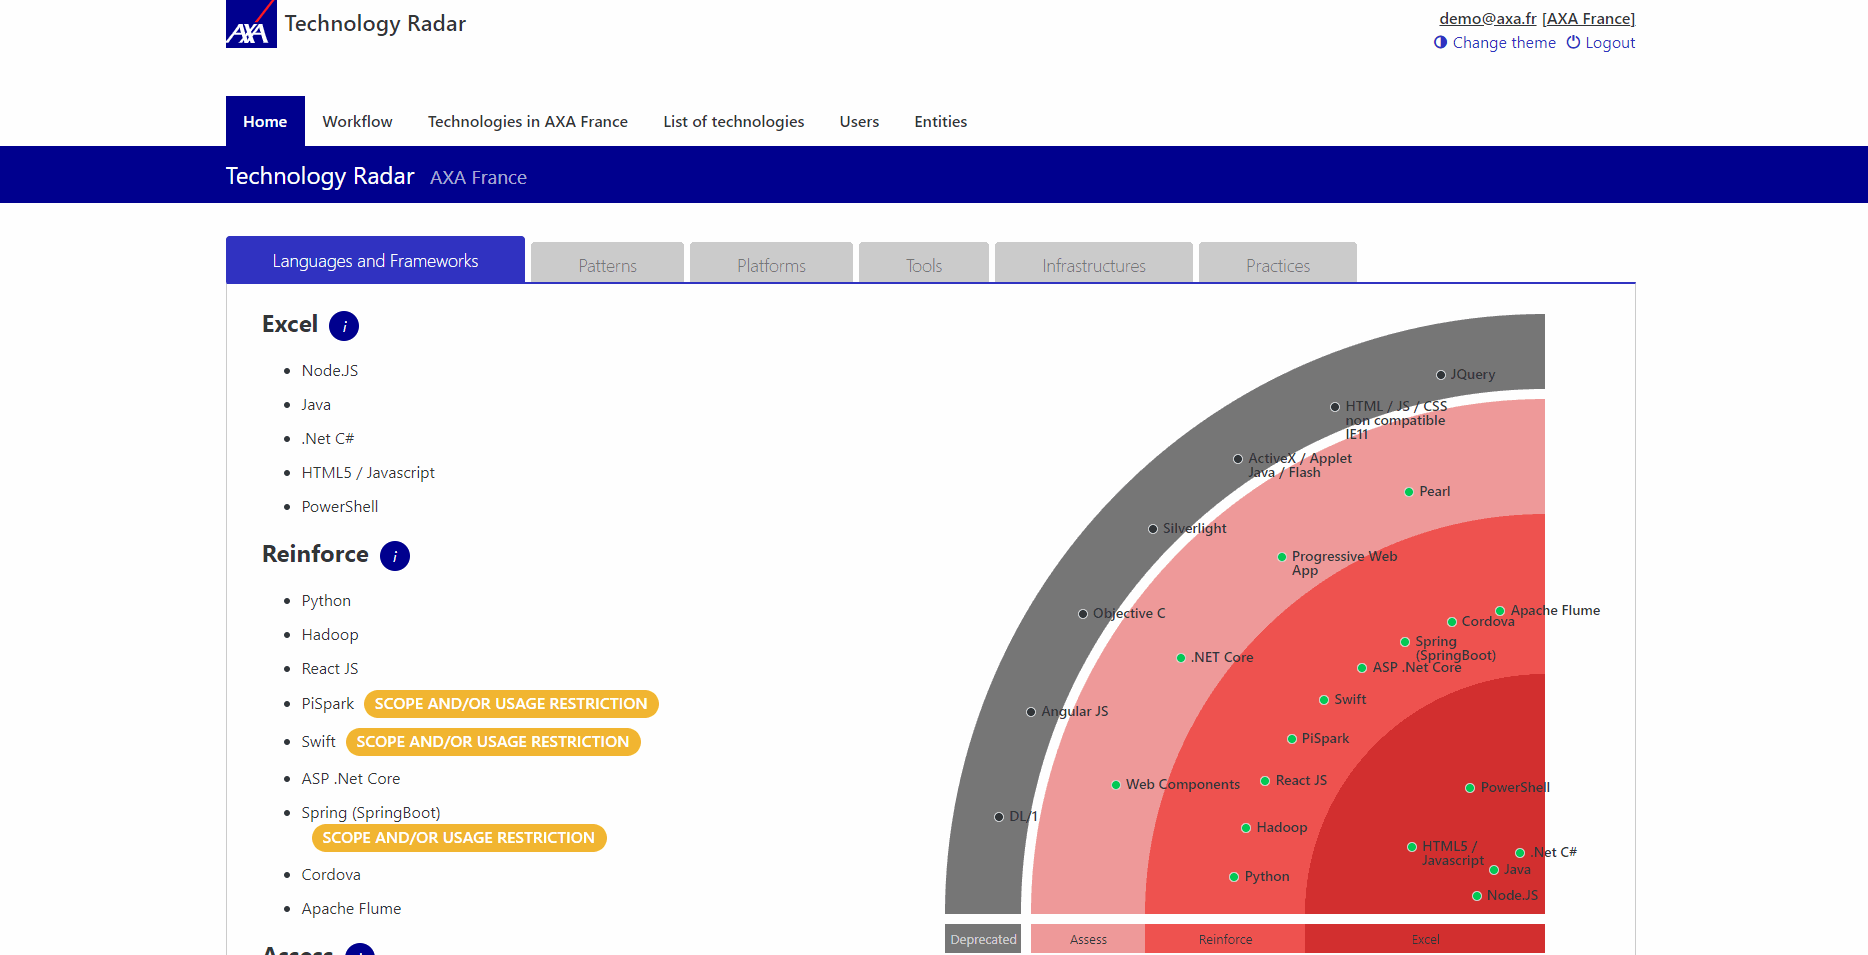
Task: Click the Technology Radar header title
Action: pyautogui.click(x=375, y=23)
